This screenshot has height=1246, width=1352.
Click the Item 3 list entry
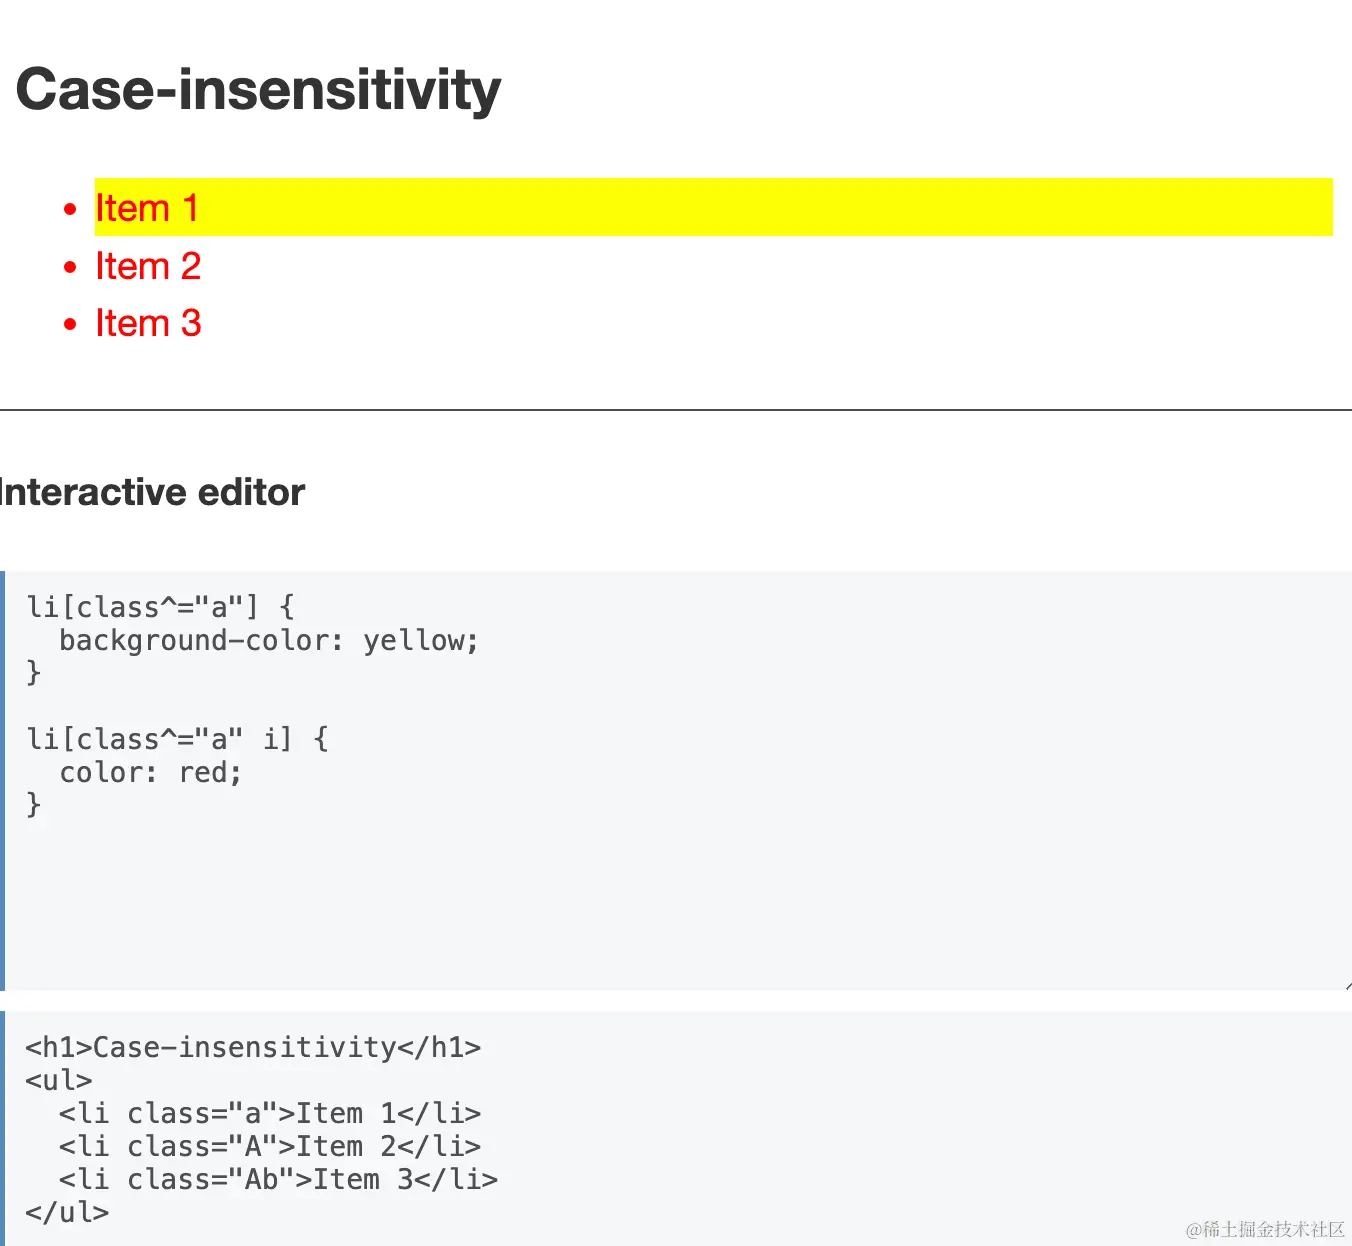(148, 323)
